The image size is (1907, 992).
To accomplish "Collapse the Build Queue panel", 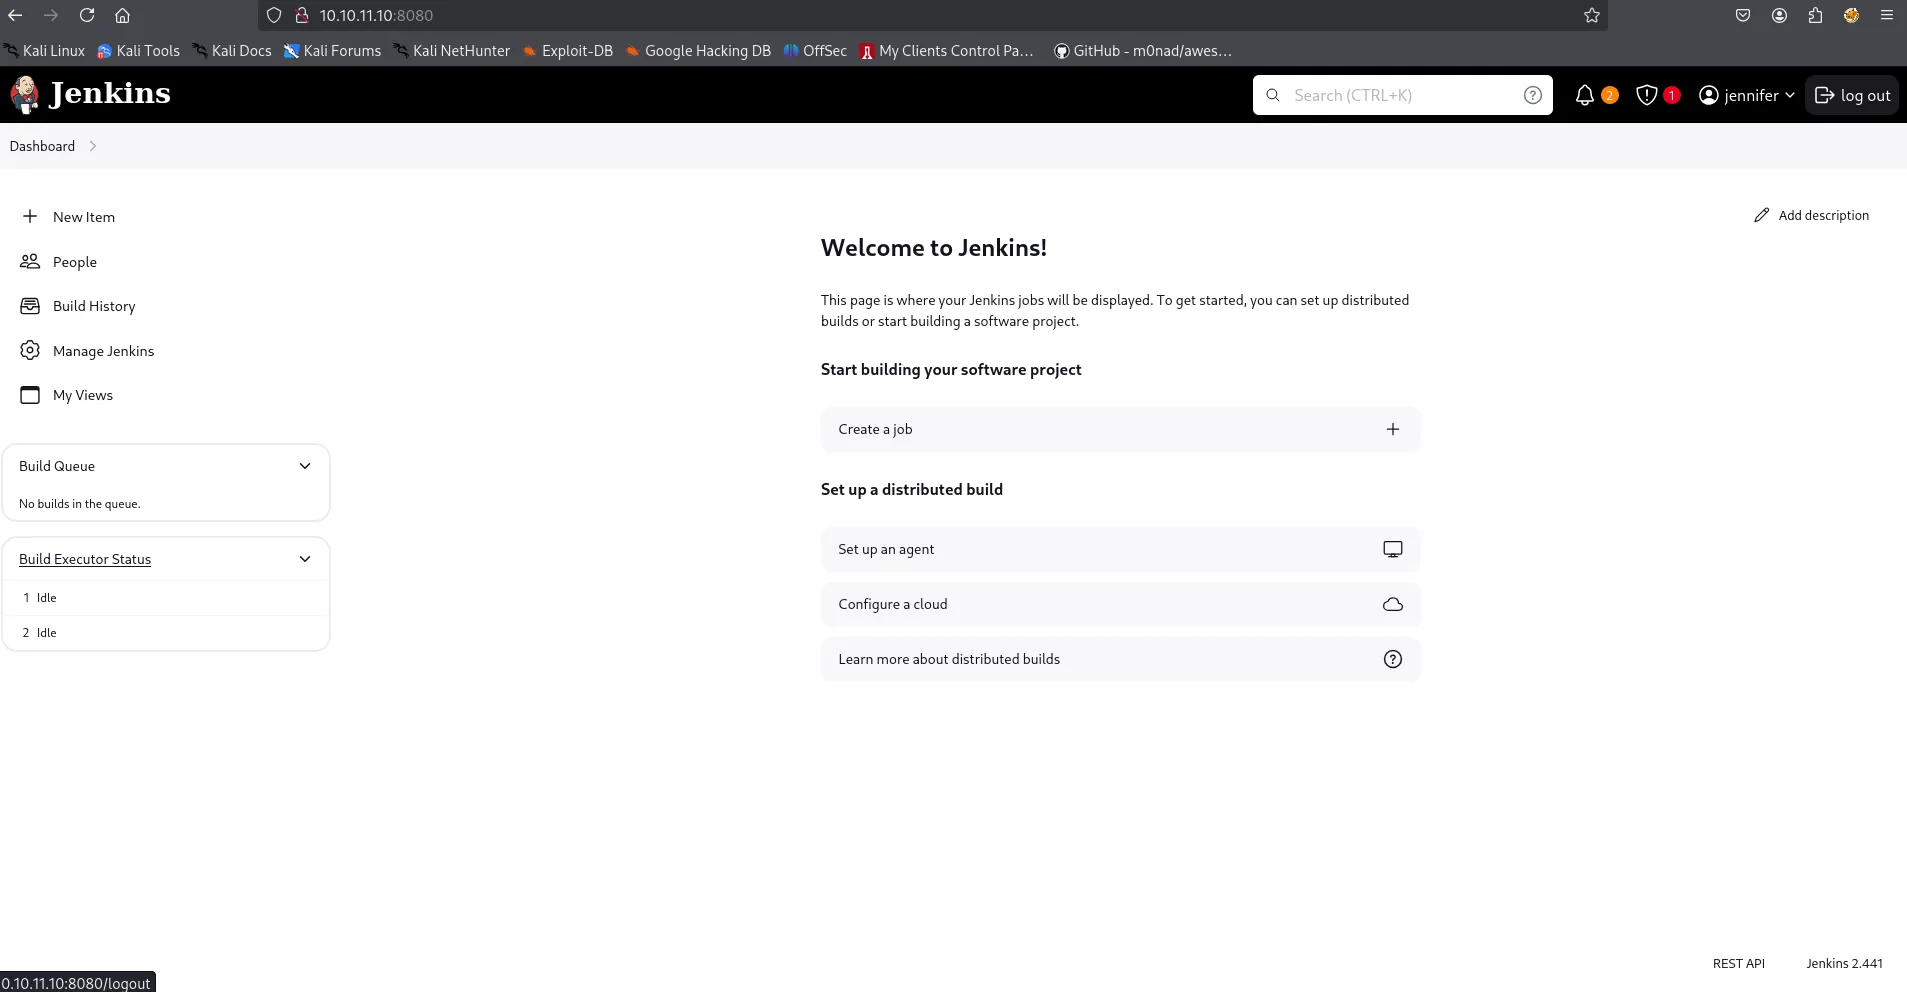I will point(305,466).
